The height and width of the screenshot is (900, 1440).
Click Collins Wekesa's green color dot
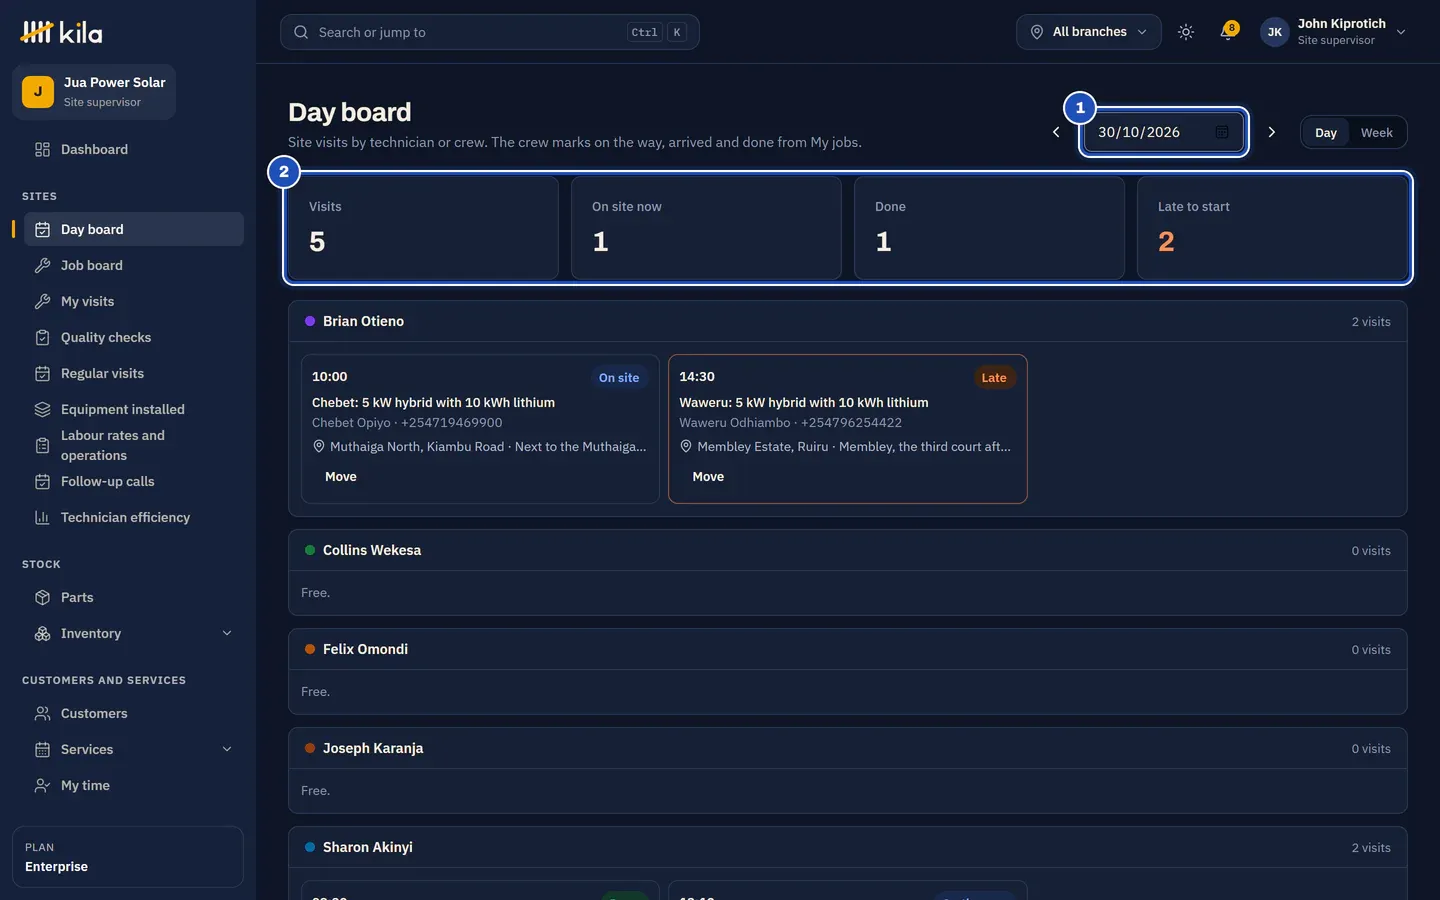point(310,550)
